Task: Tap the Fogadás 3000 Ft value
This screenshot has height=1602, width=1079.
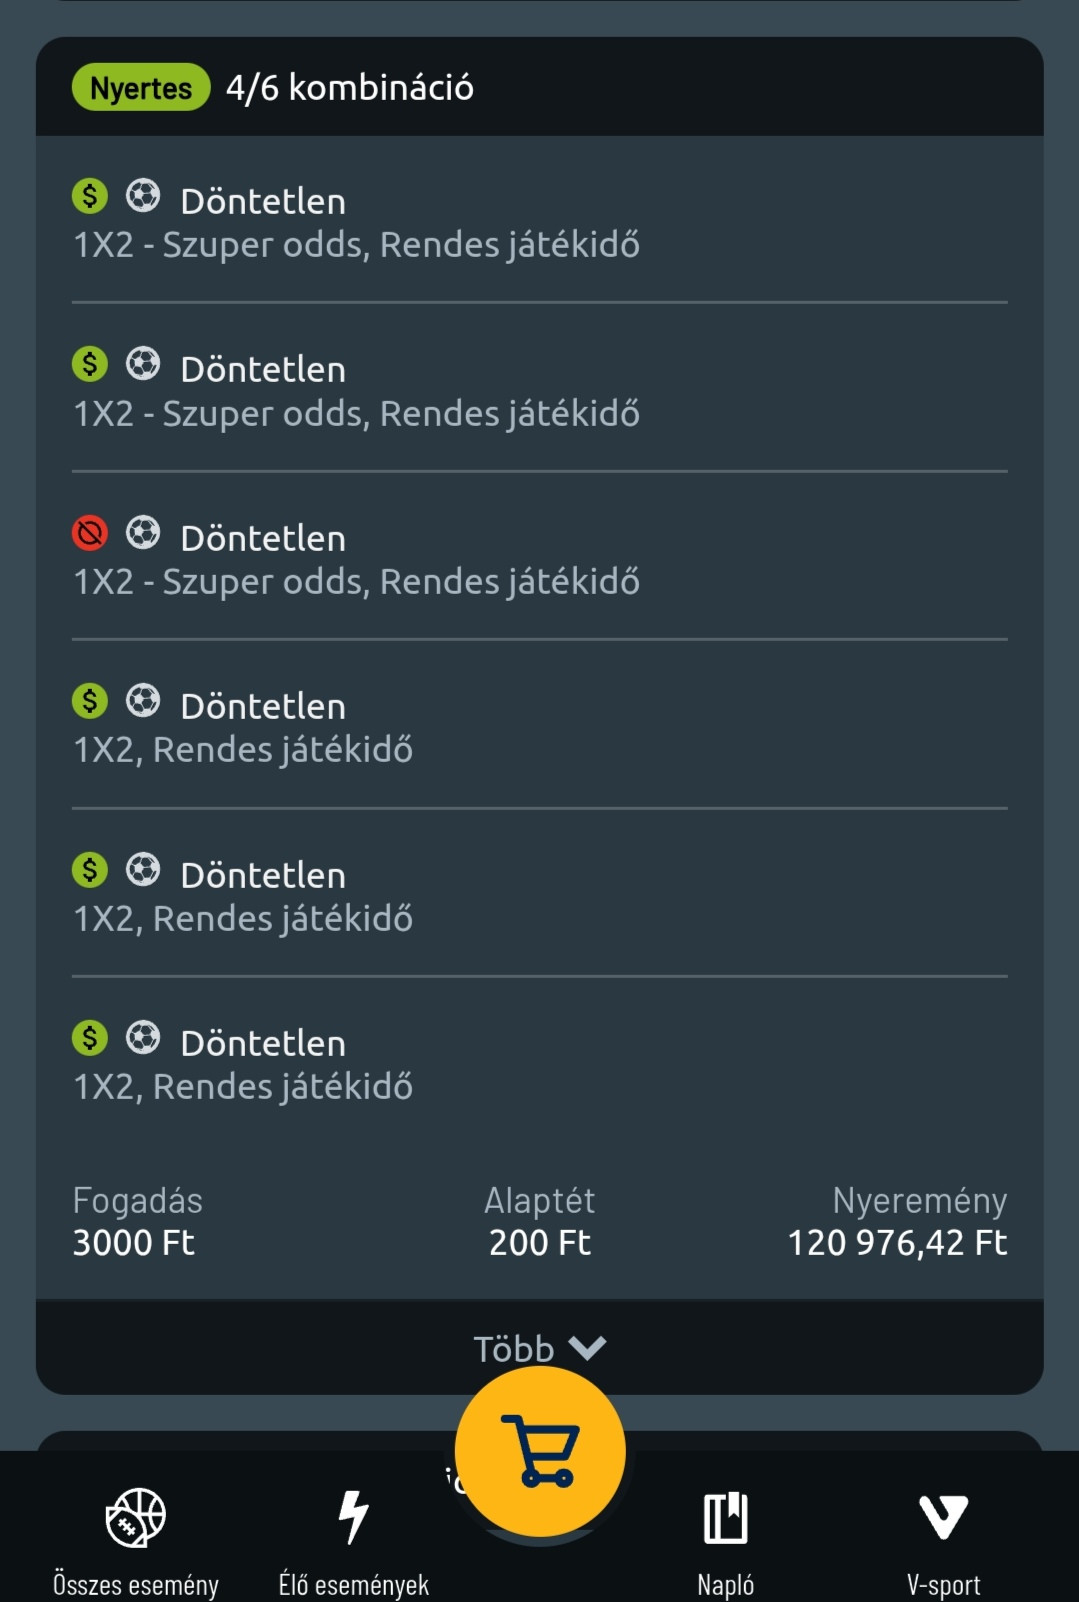Action: [x=134, y=1243]
